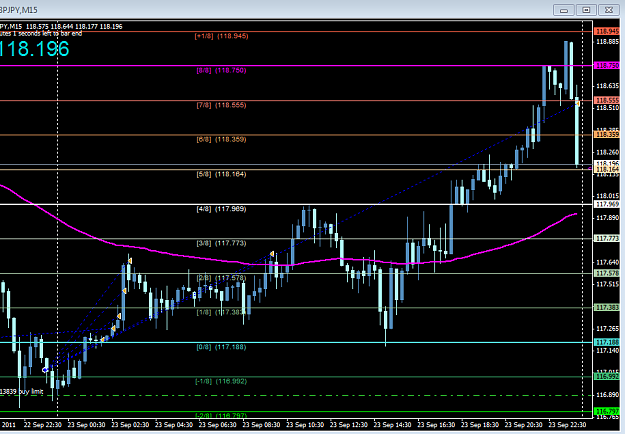Image resolution: width=625 pixels, height=434 pixels.
Task: Click the 118.260 value on the price scale
Action: (x=608, y=152)
